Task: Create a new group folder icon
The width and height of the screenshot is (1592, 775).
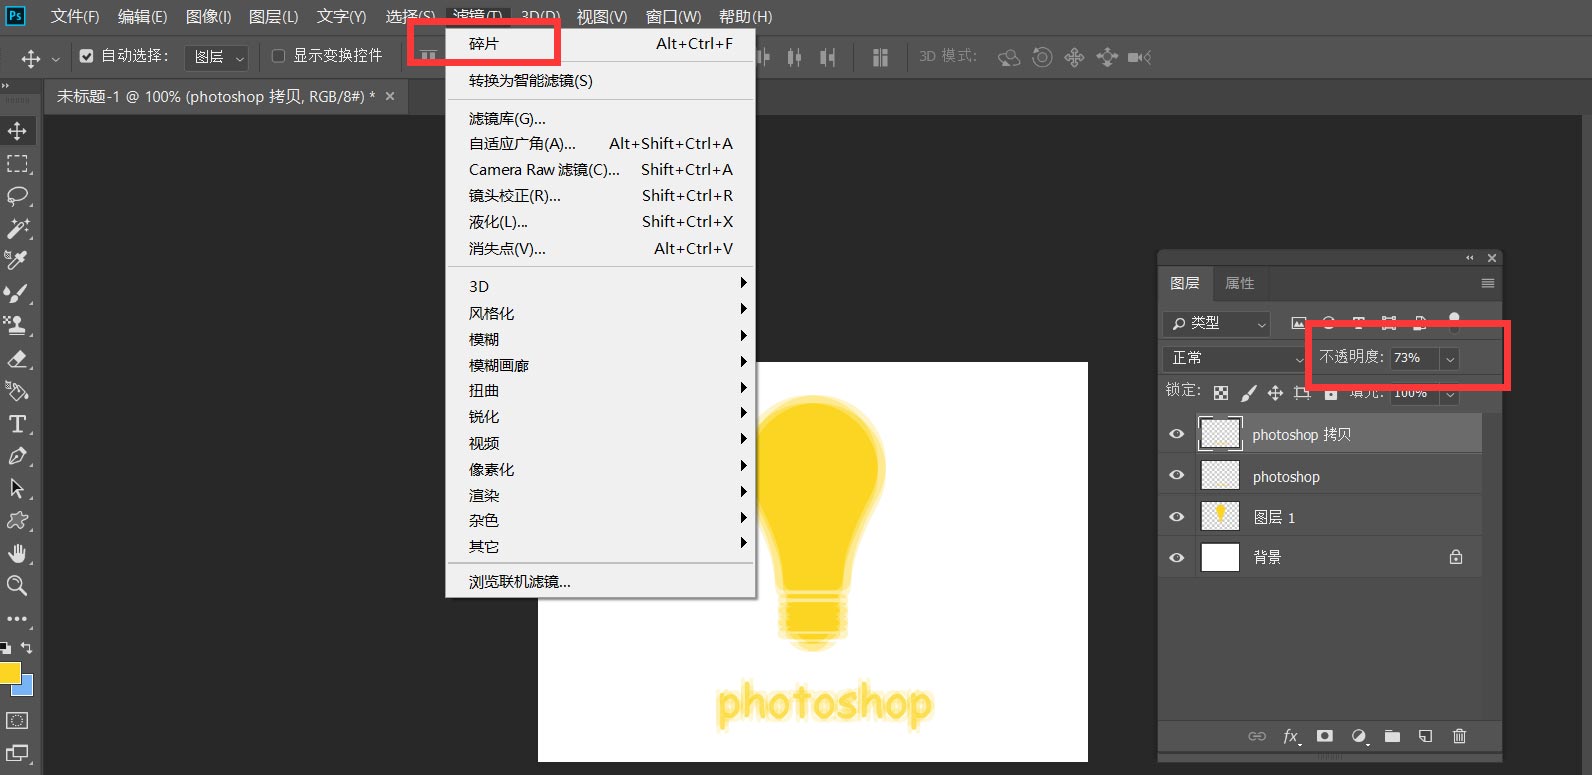Action: click(x=1392, y=736)
